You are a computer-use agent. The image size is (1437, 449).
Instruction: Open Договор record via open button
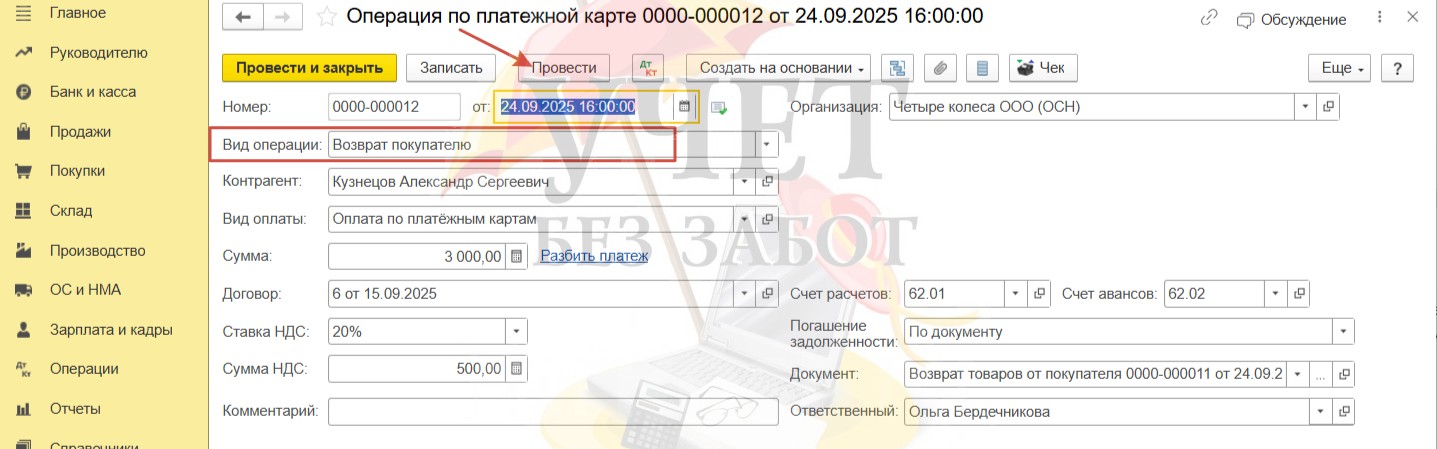[x=768, y=294]
